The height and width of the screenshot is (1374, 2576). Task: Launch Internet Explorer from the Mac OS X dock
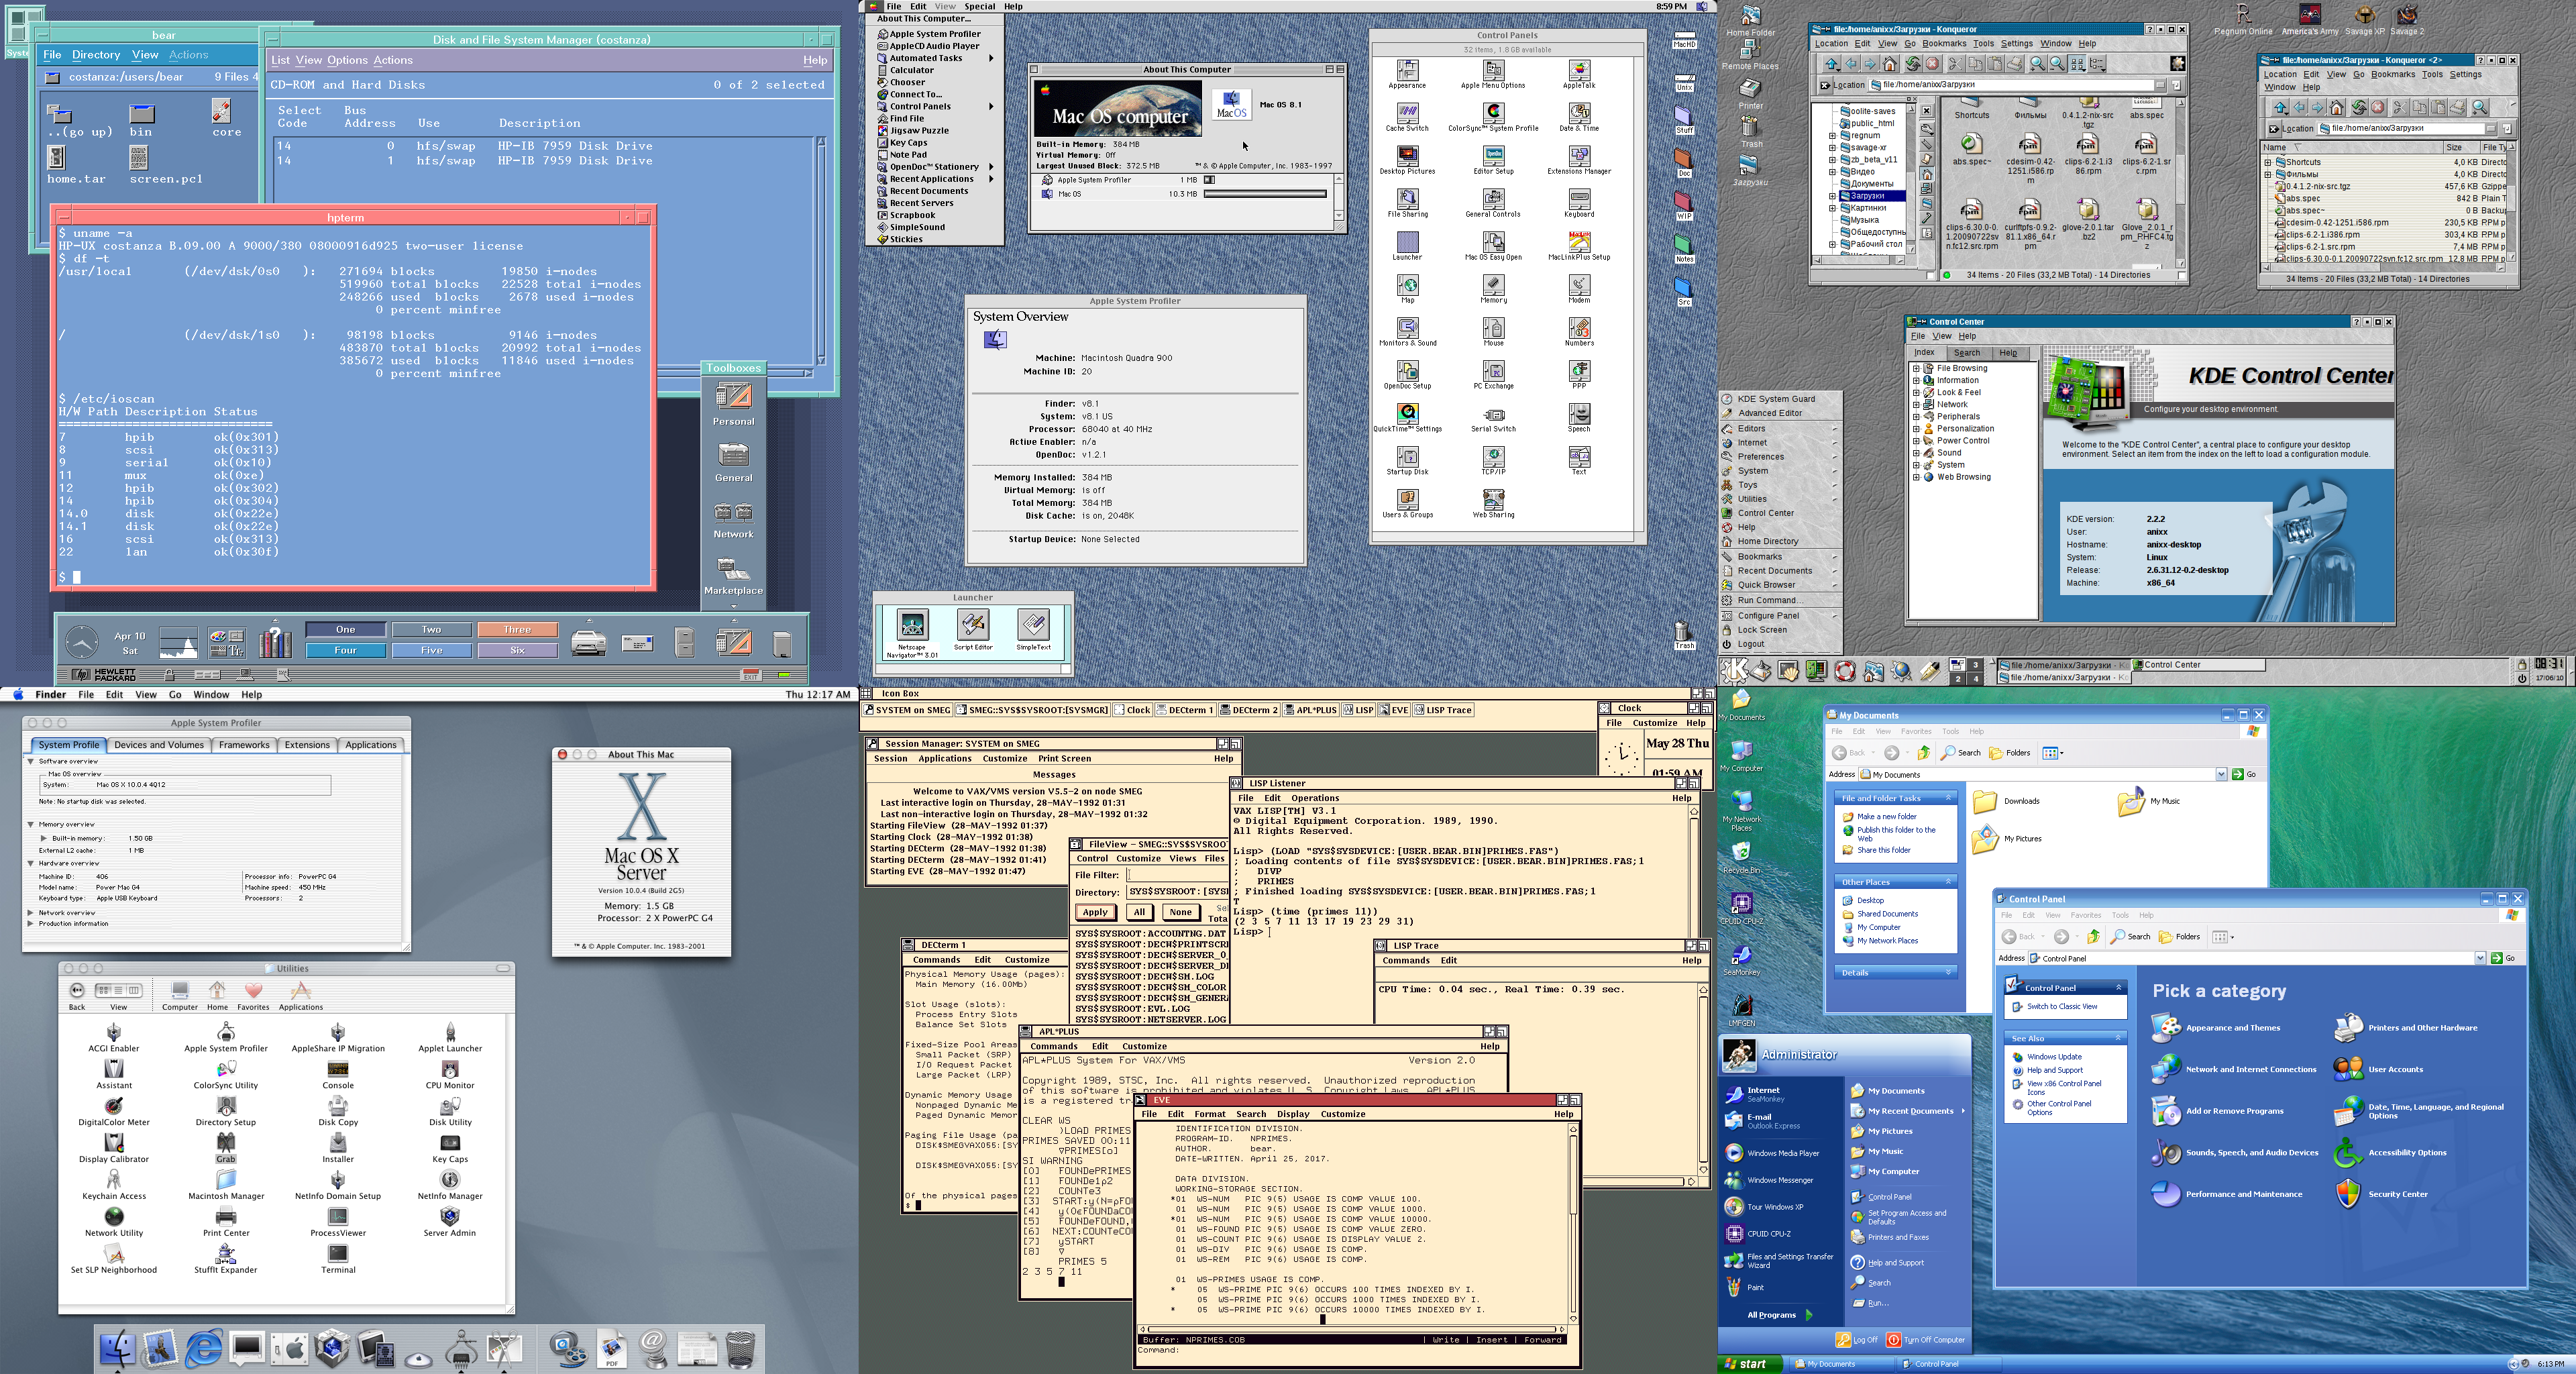coord(203,1349)
